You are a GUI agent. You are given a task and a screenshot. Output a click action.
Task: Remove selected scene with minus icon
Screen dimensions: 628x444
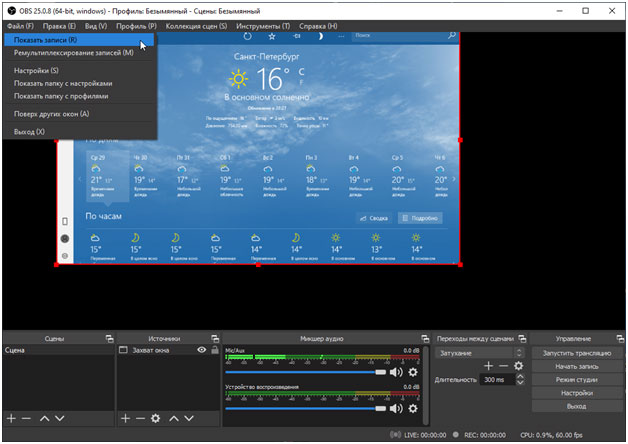pyautogui.click(x=26, y=418)
